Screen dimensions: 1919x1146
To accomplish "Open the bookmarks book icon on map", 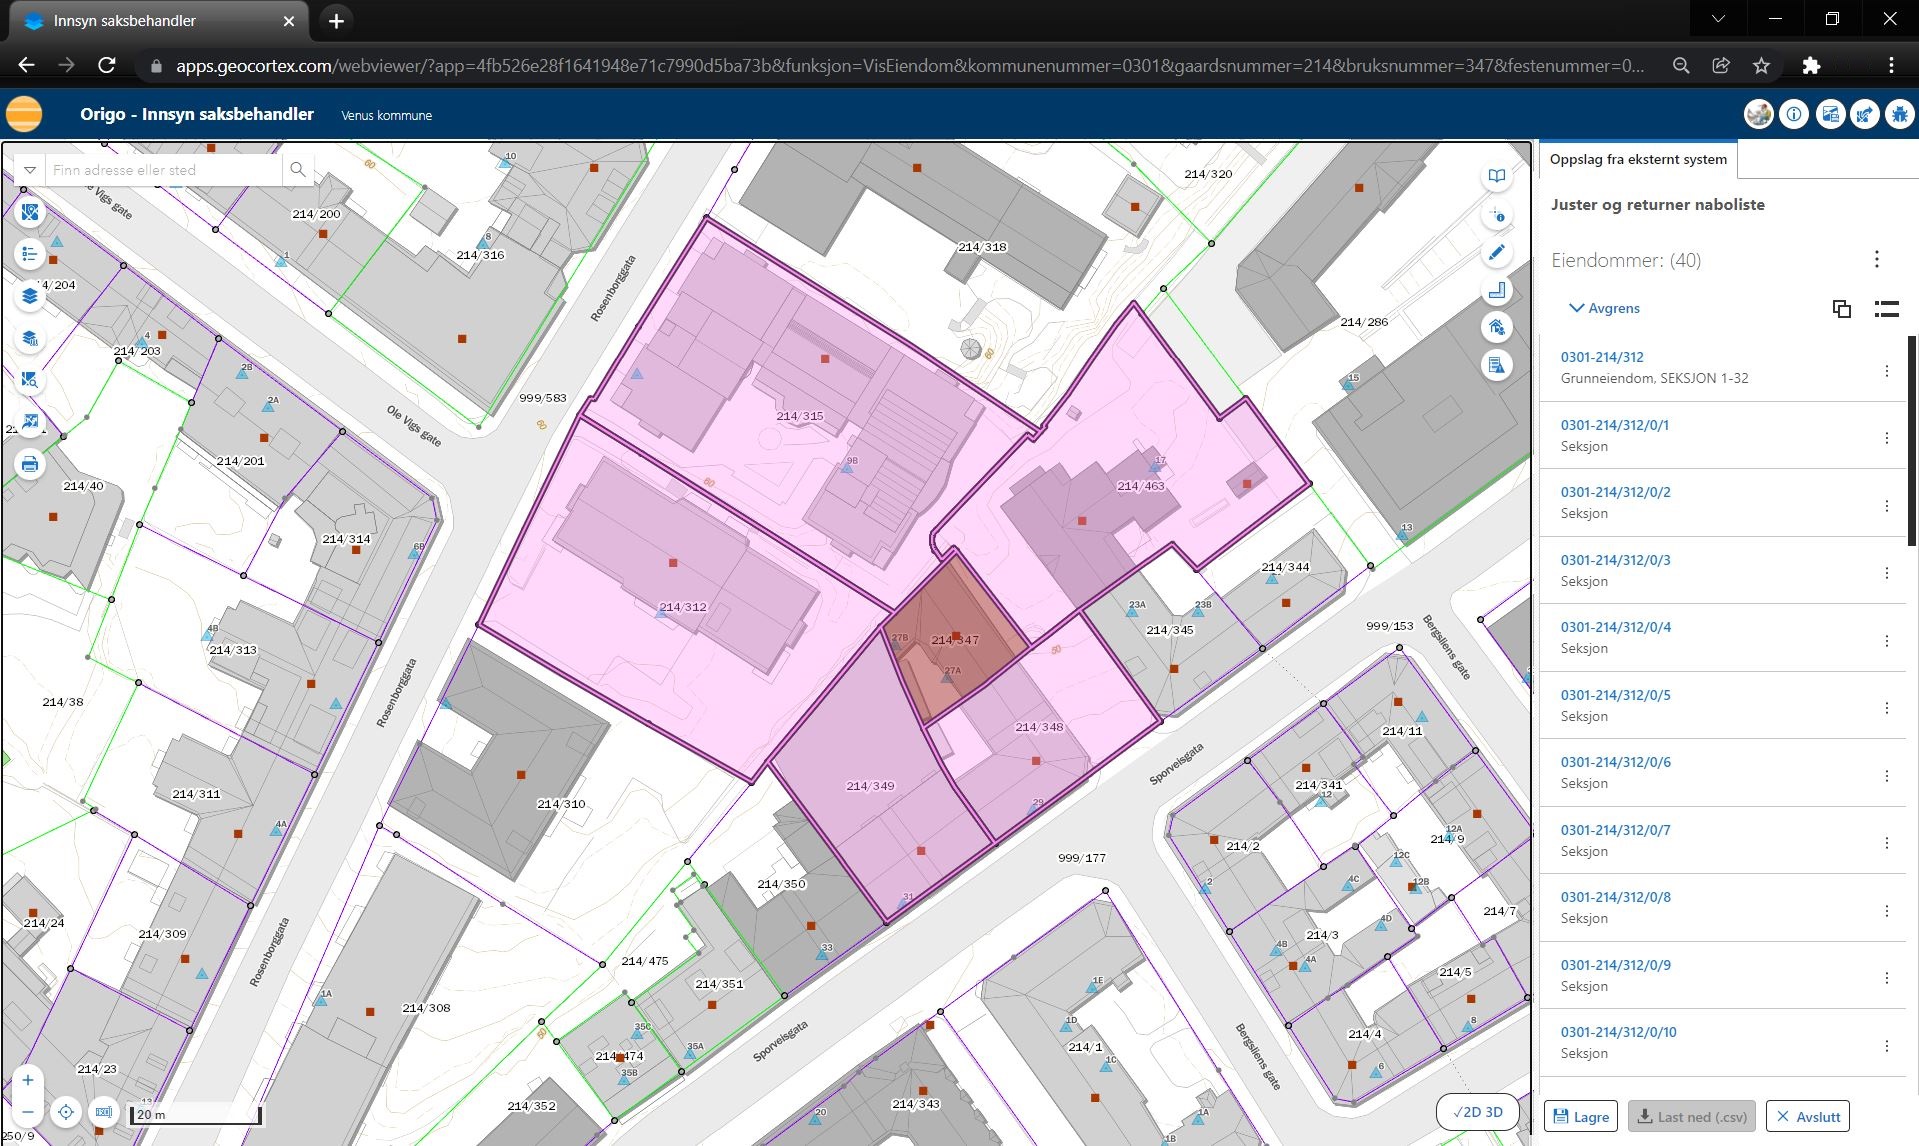I will (1496, 177).
